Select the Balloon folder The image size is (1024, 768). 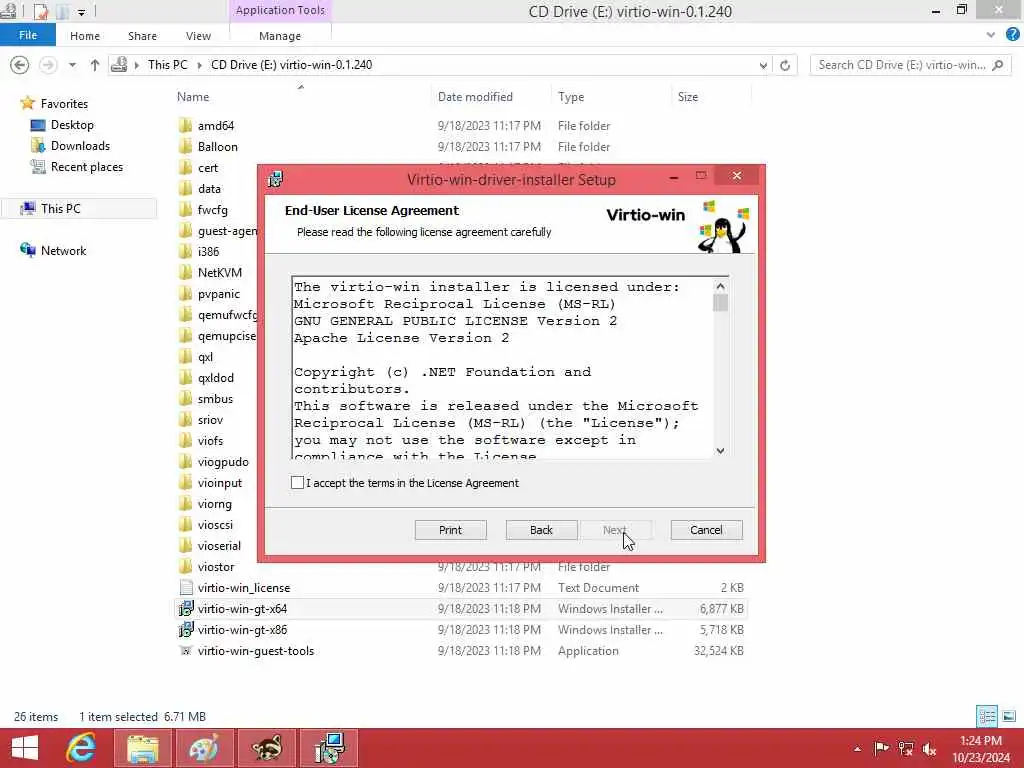(217, 147)
